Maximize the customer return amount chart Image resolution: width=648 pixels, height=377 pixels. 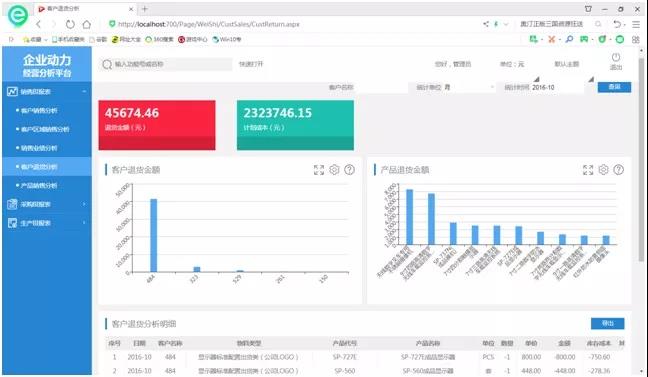[x=319, y=169]
